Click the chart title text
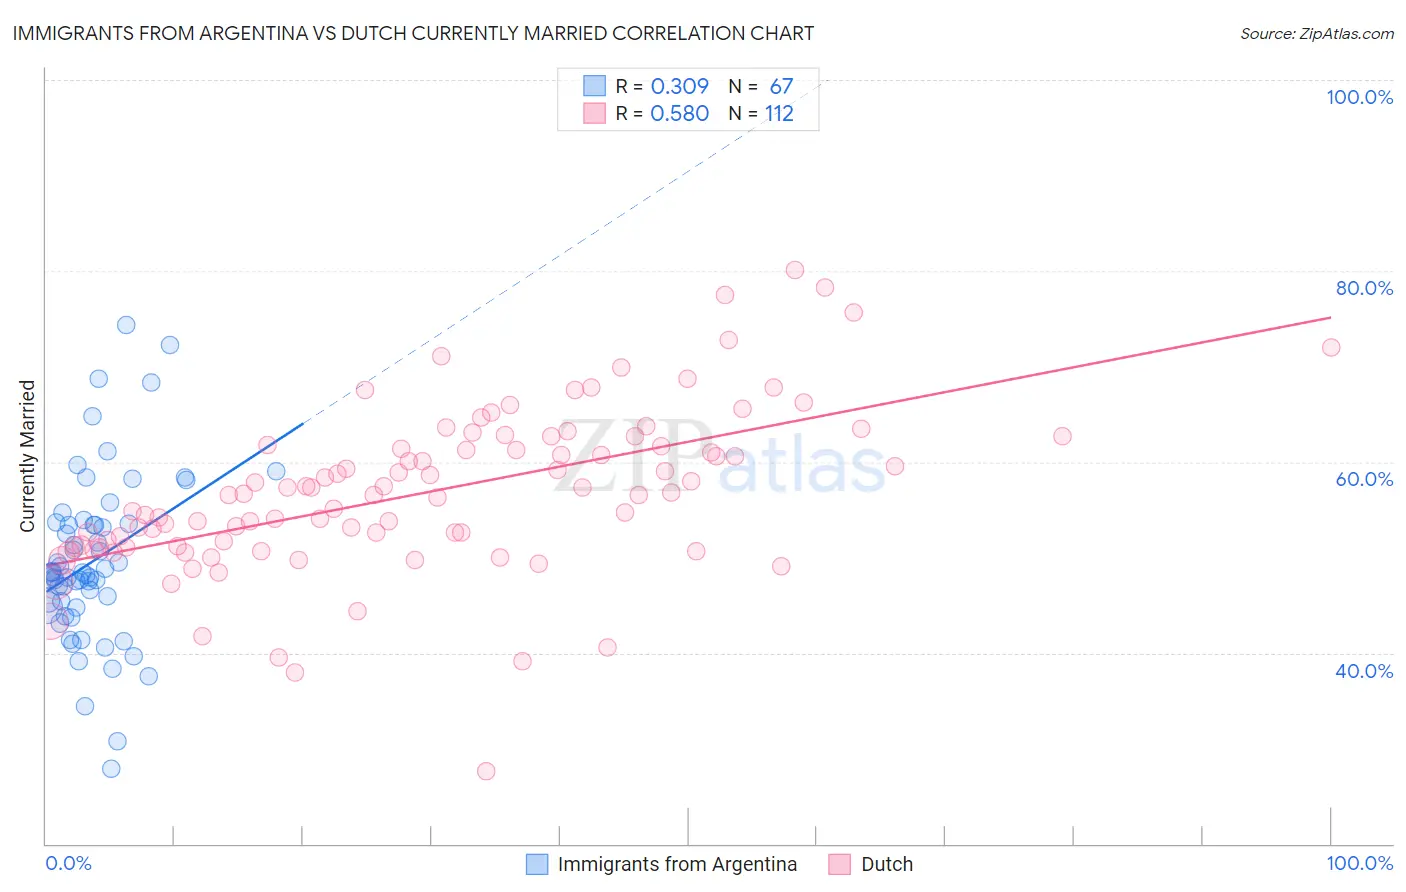The height and width of the screenshot is (892, 1406). point(413,33)
